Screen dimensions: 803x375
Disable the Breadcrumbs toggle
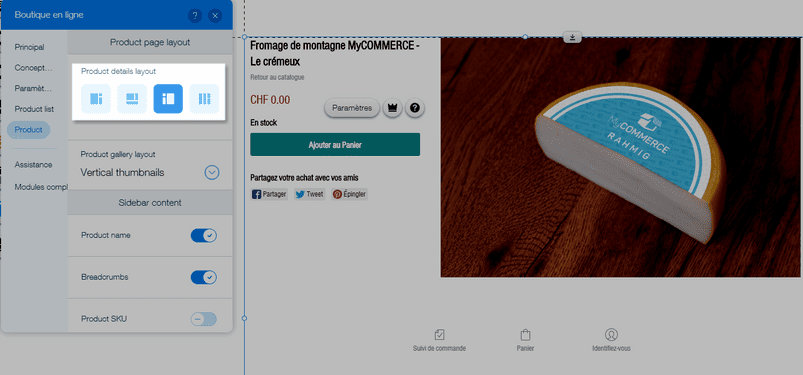click(x=204, y=278)
